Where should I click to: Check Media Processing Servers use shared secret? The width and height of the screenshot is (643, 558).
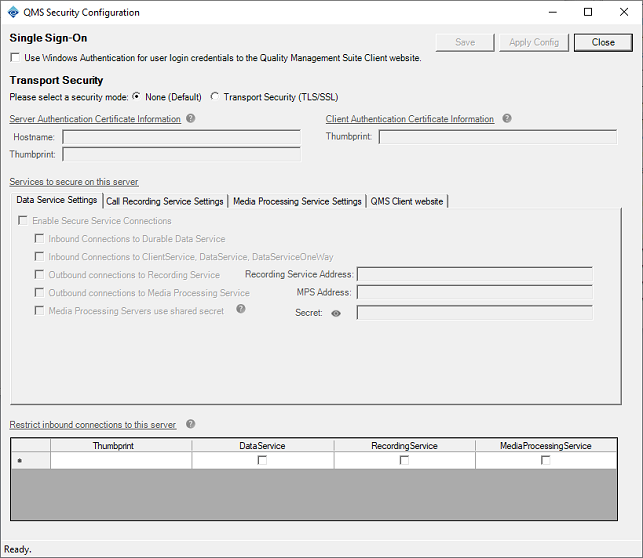tap(39, 310)
